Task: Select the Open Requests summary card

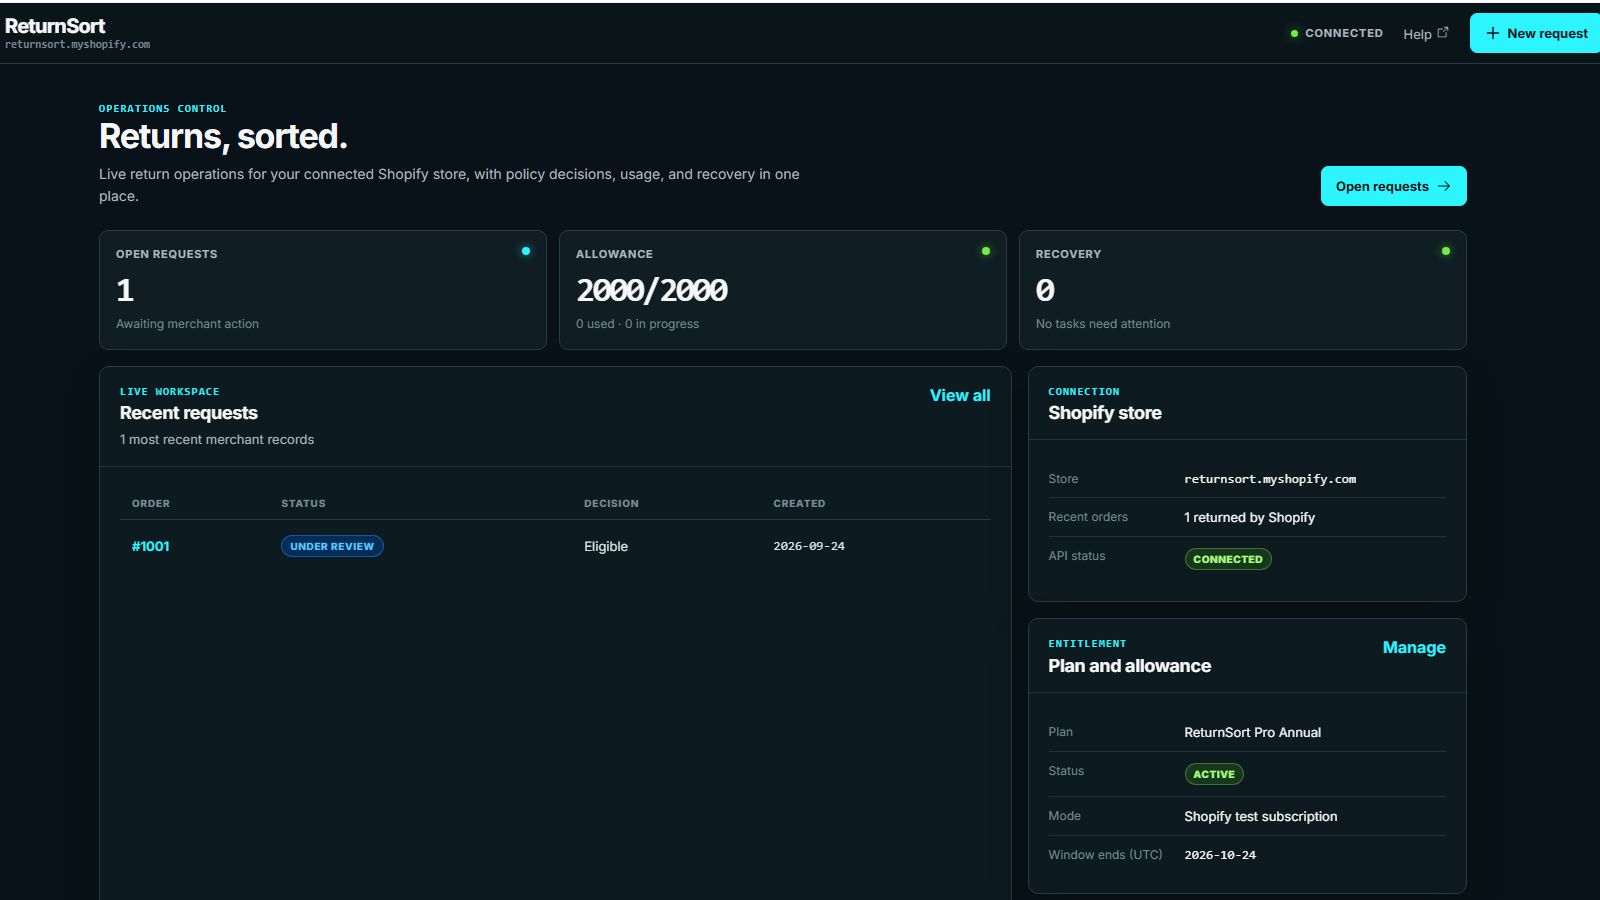Action: (323, 290)
